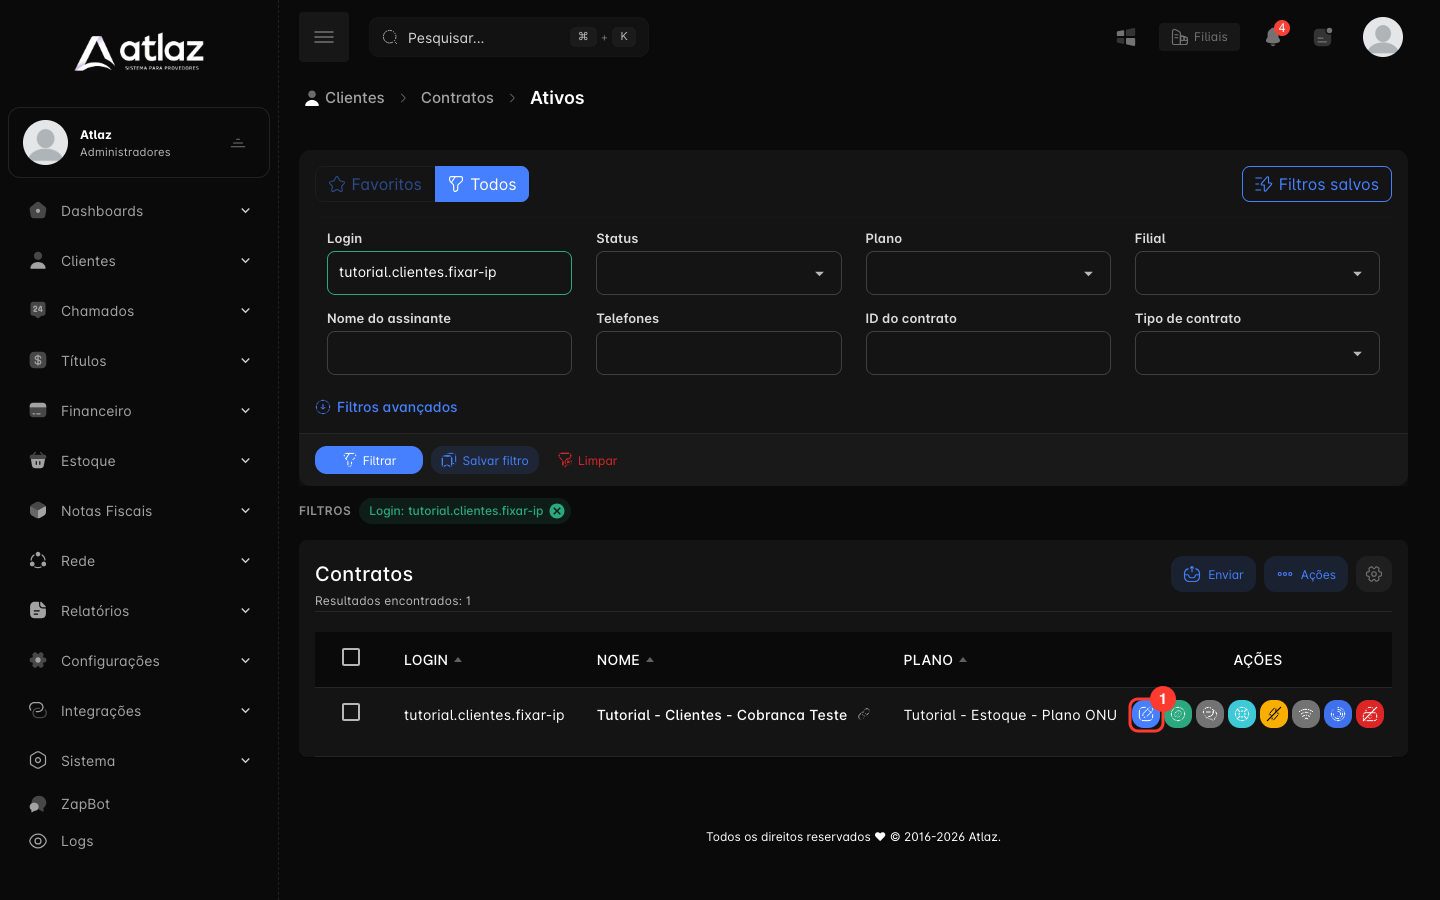Click the link icon after Cobranca Teste

click(864, 714)
